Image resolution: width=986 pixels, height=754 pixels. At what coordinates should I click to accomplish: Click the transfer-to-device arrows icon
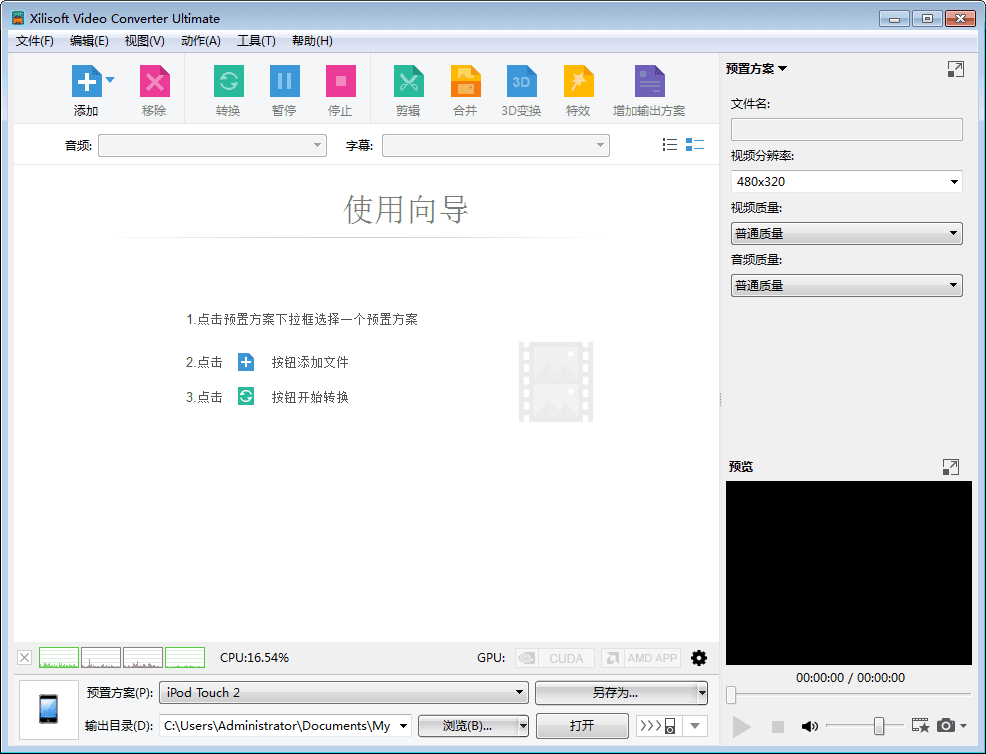[658, 726]
